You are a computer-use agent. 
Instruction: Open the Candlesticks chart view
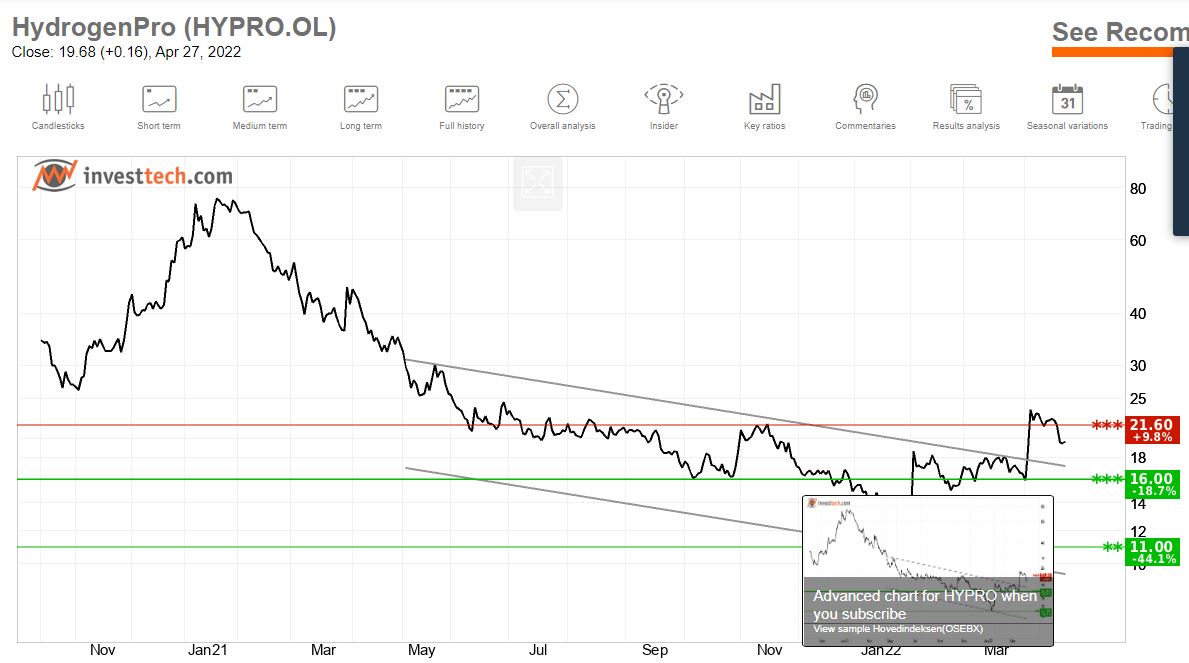[58, 107]
